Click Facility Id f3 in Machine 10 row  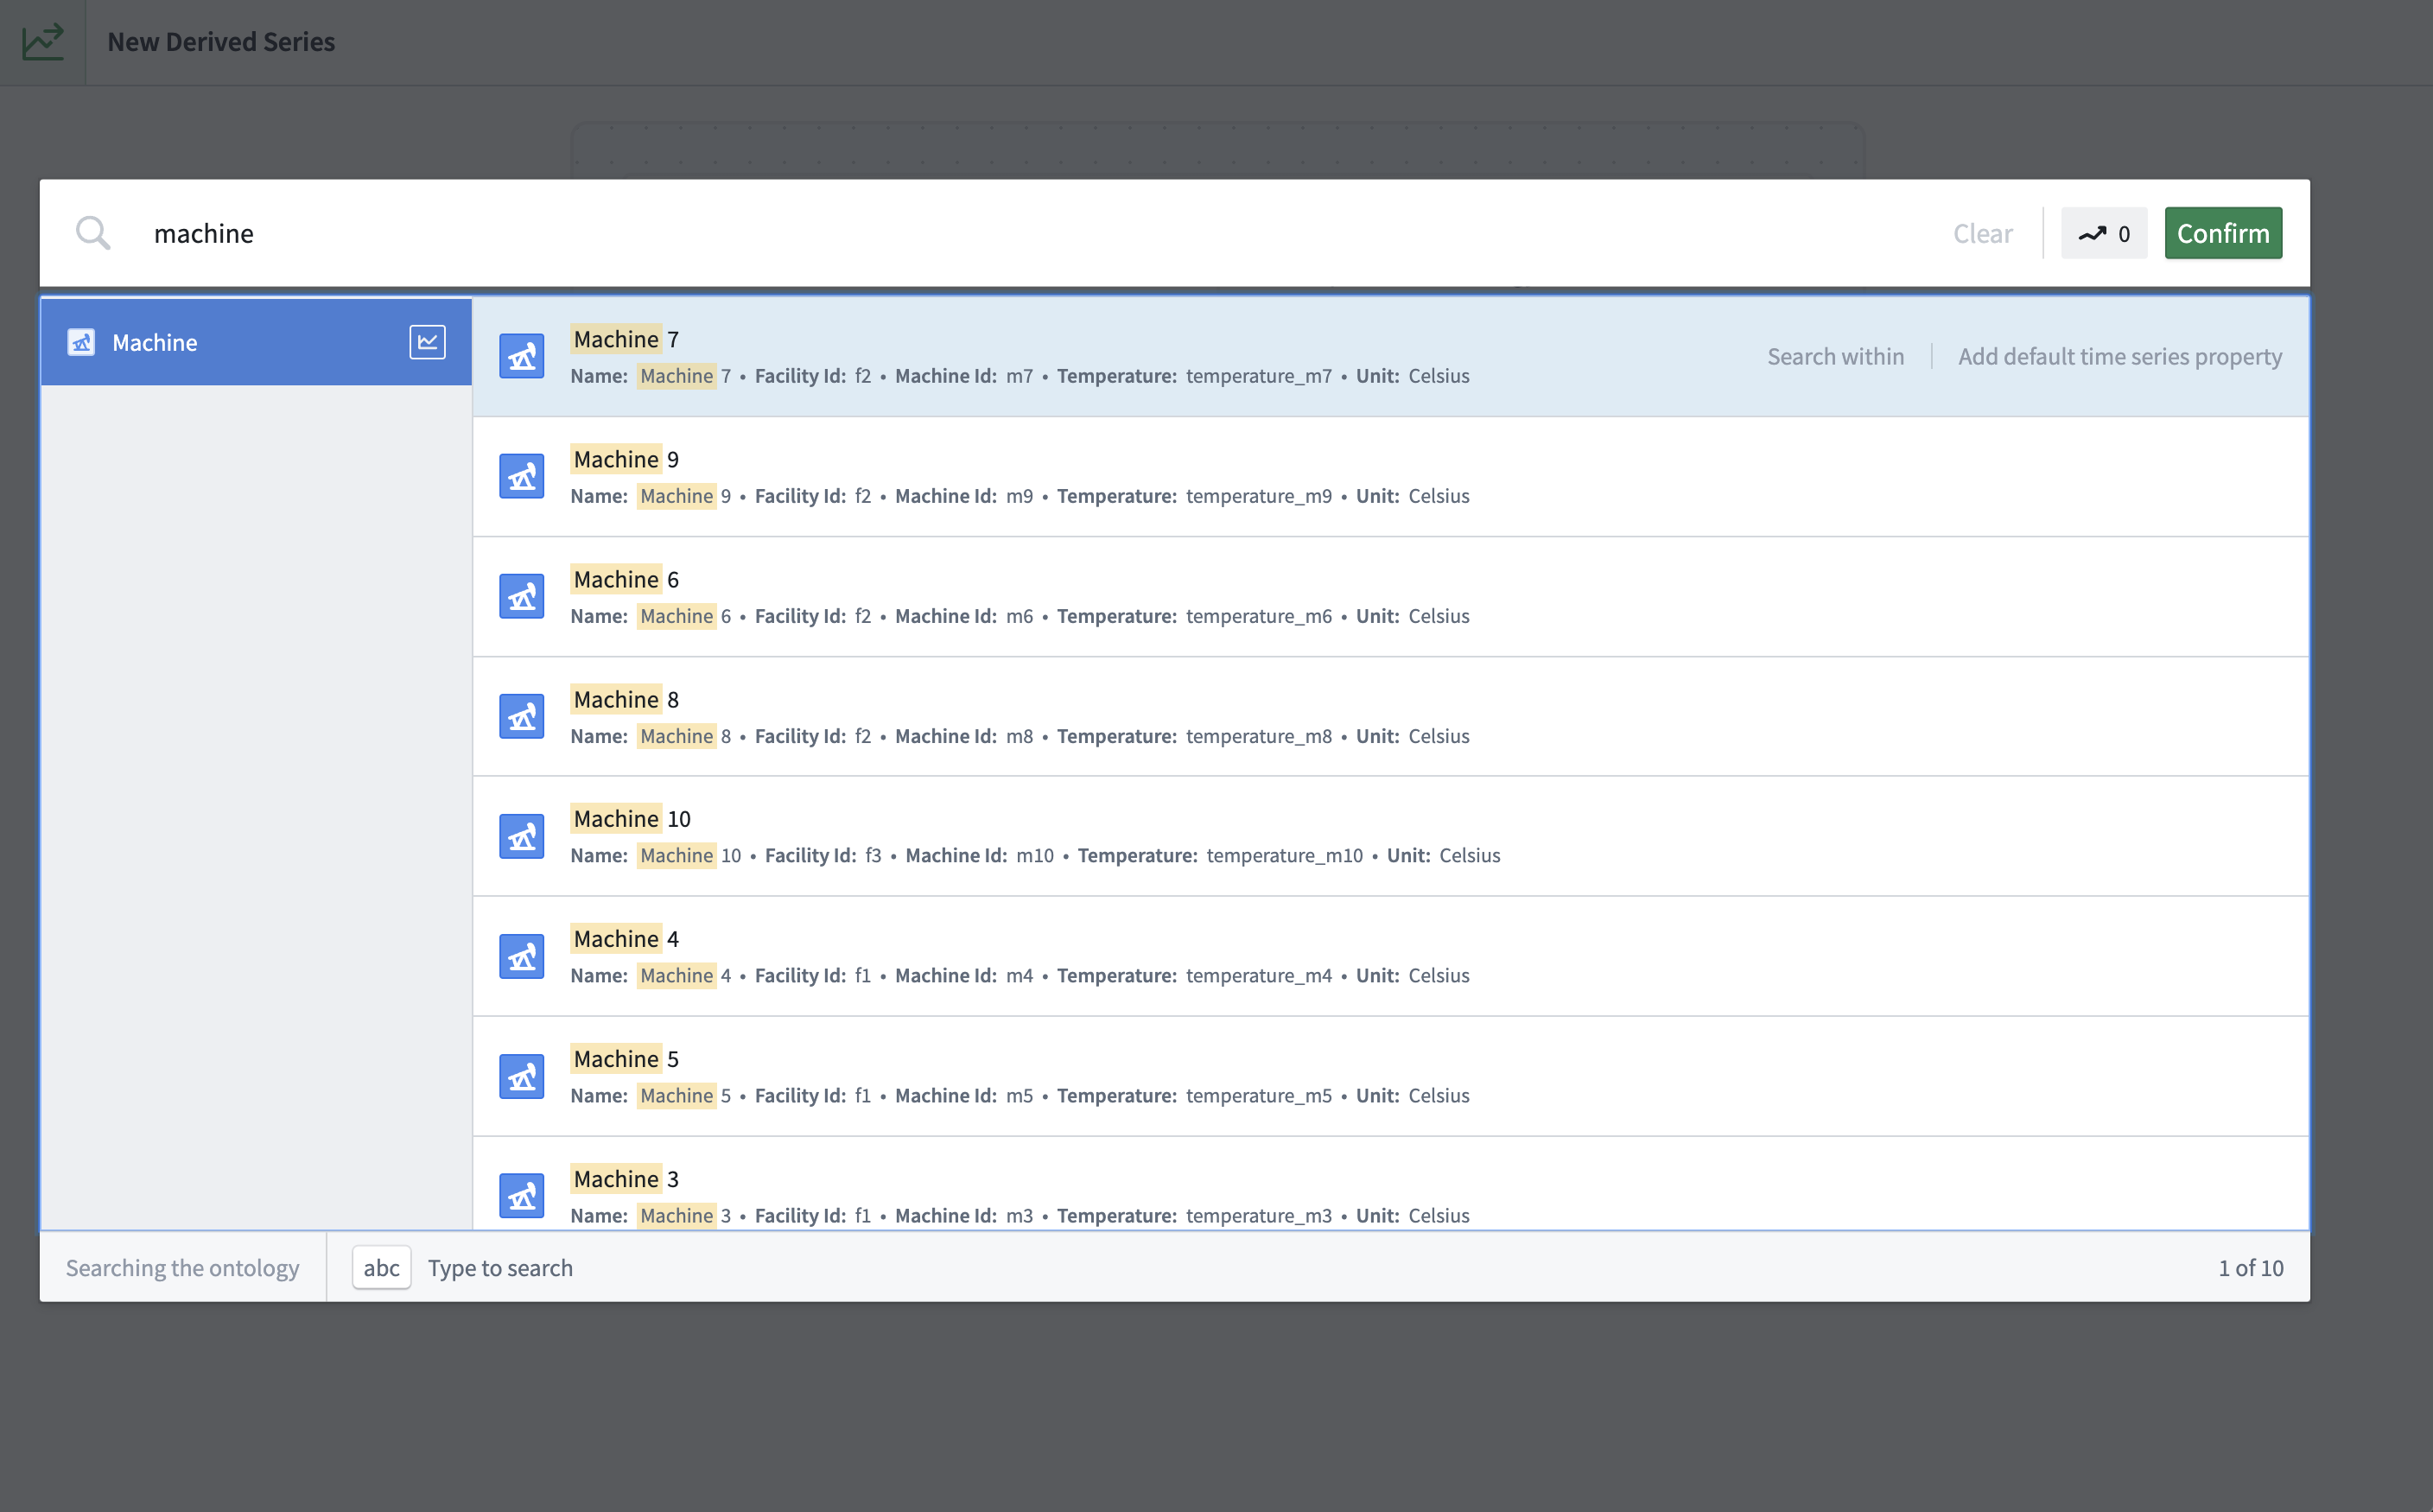tap(873, 856)
